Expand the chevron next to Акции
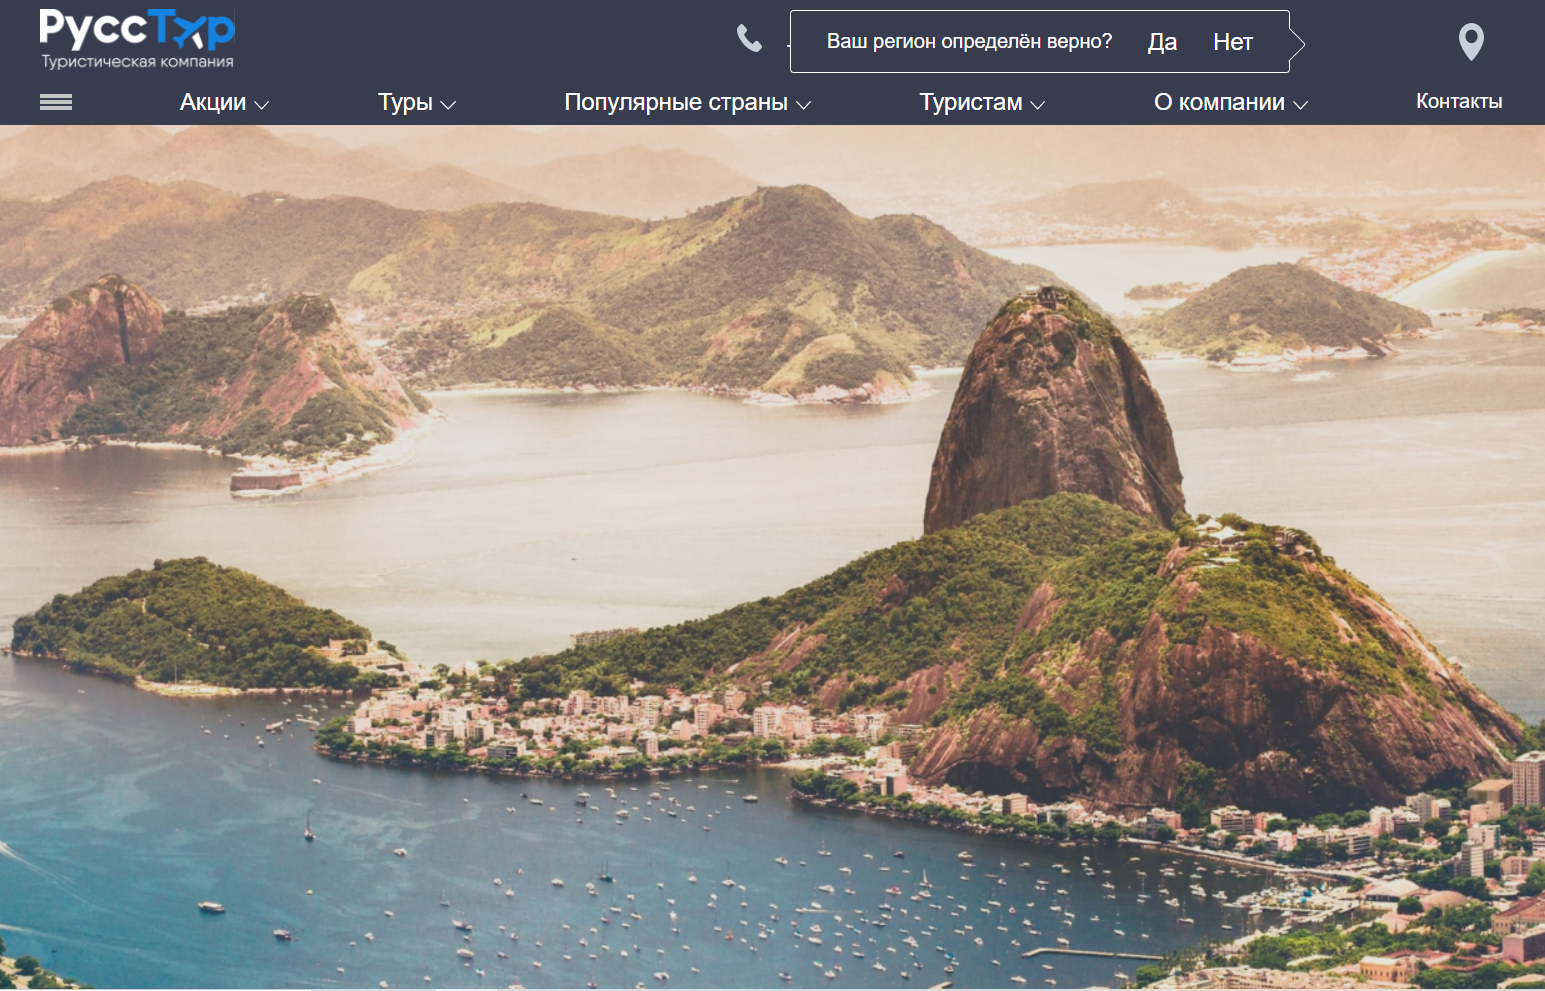 coord(262,104)
